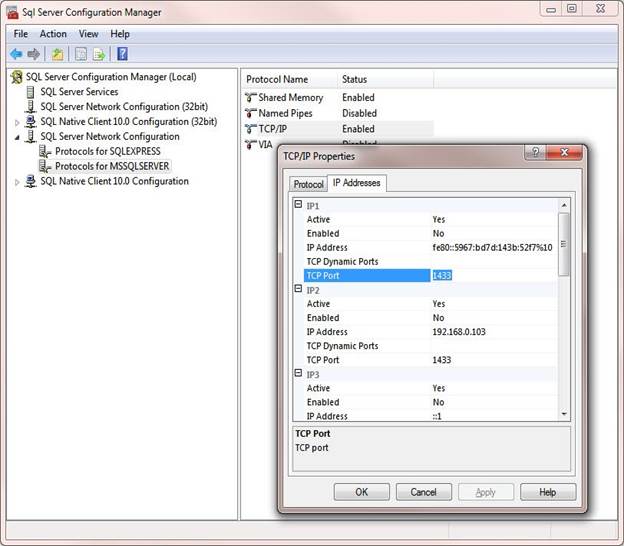Screen dimensions: 624x546
Task: Click scrollbar up arrow in properties list
Action: click(564, 205)
